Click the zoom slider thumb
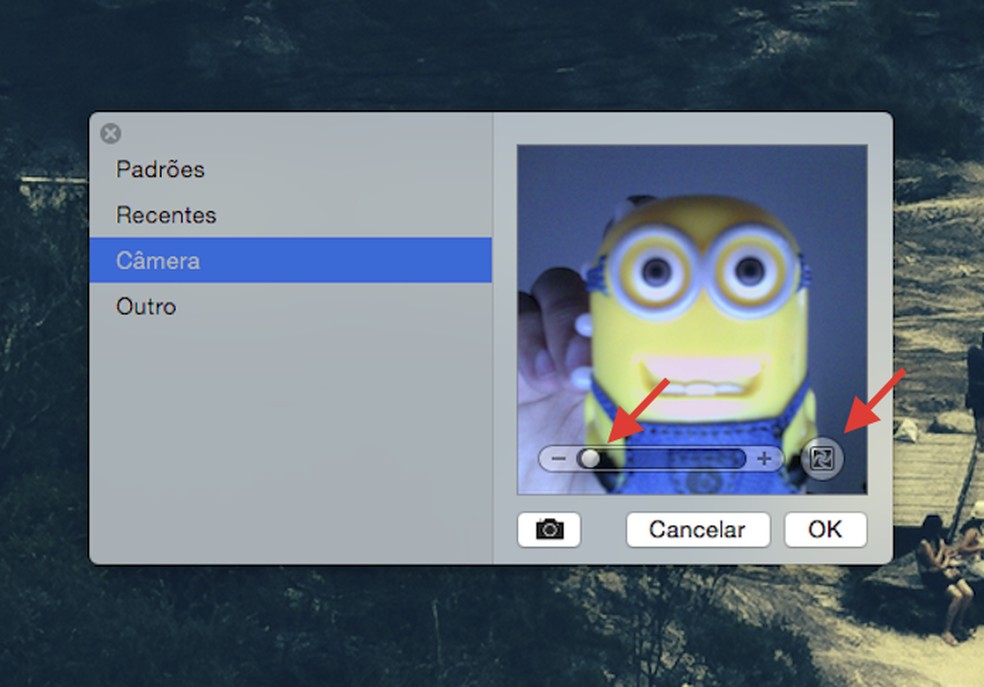Image resolution: width=984 pixels, height=687 pixels. tap(591, 459)
